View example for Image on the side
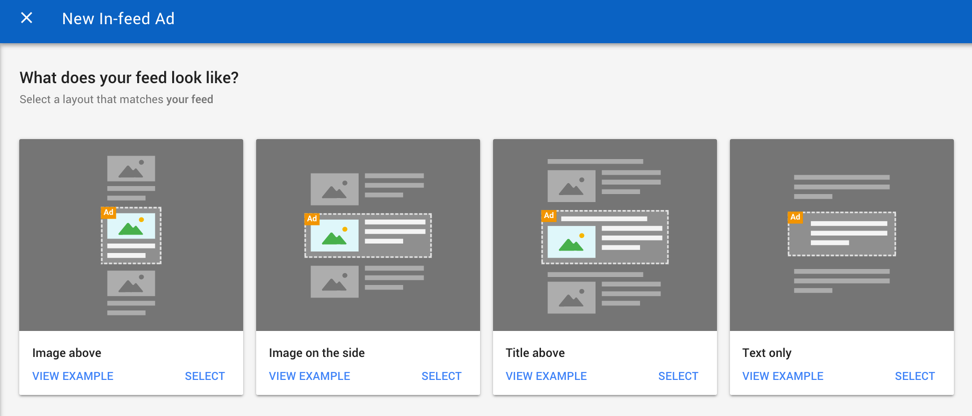The width and height of the screenshot is (972, 416). (309, 376)
